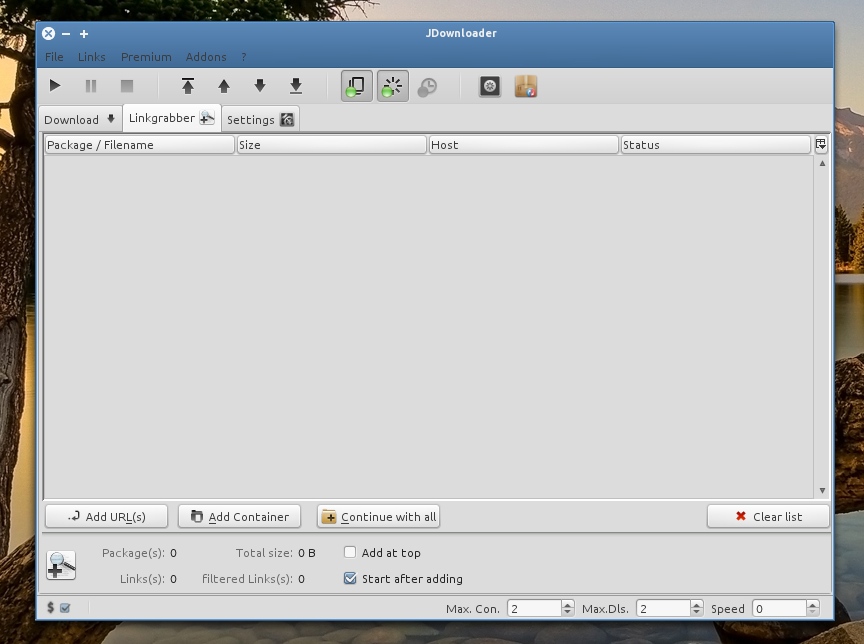Click Continue with all button
Screen dimensions: 864x644
click(x=378, y=516)
